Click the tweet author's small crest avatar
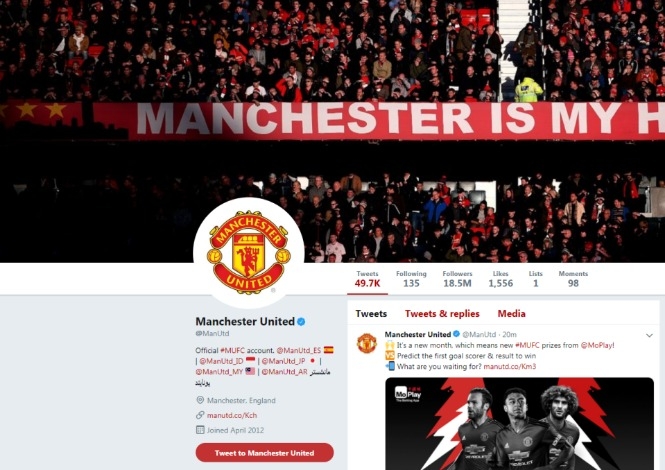665x470 pixels. click(x=367, y=343)
